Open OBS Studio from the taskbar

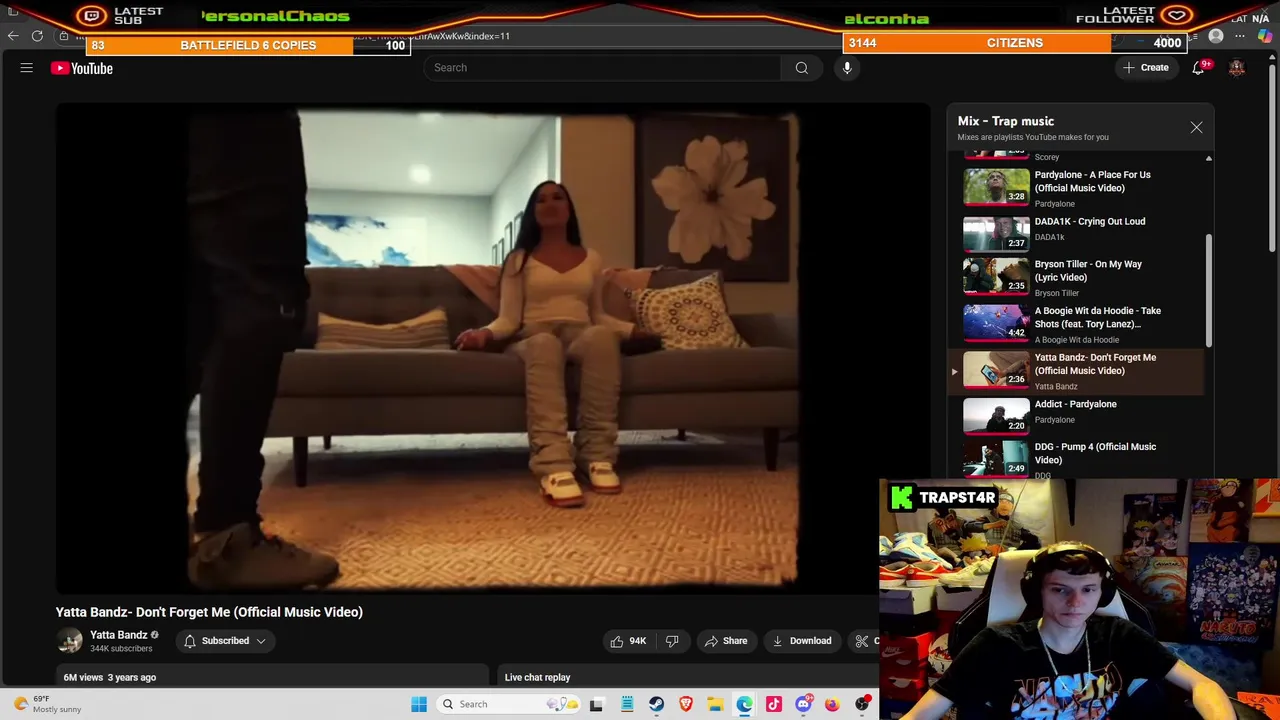[862, 704]
